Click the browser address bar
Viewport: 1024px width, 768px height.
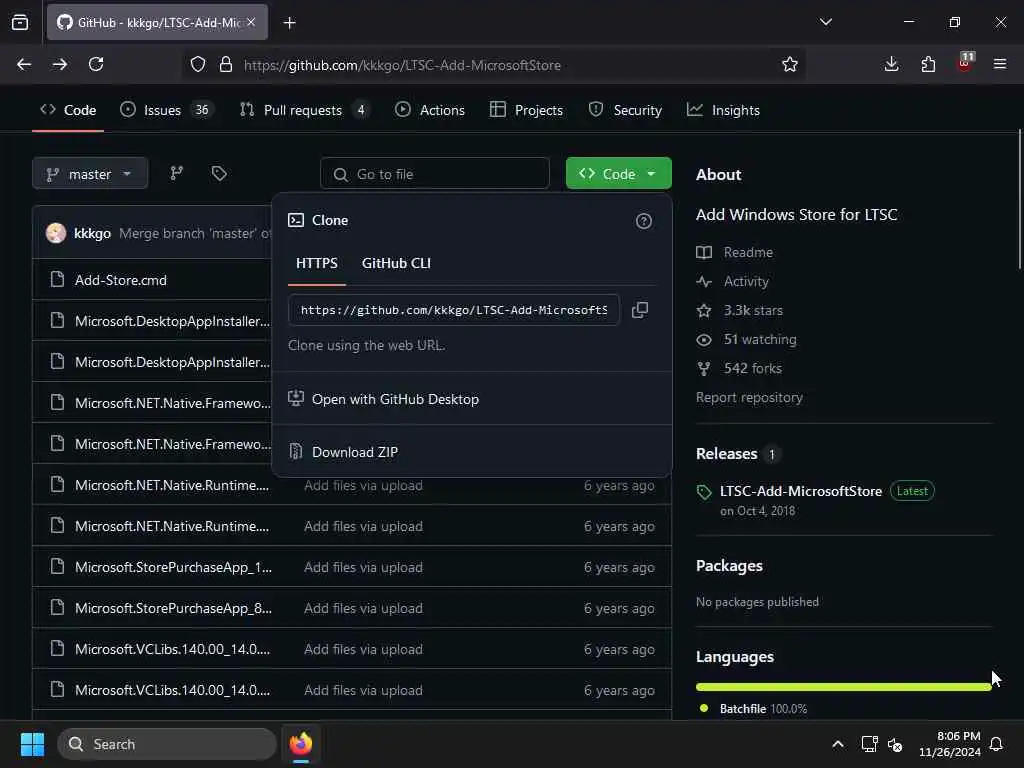coord(494,65)
